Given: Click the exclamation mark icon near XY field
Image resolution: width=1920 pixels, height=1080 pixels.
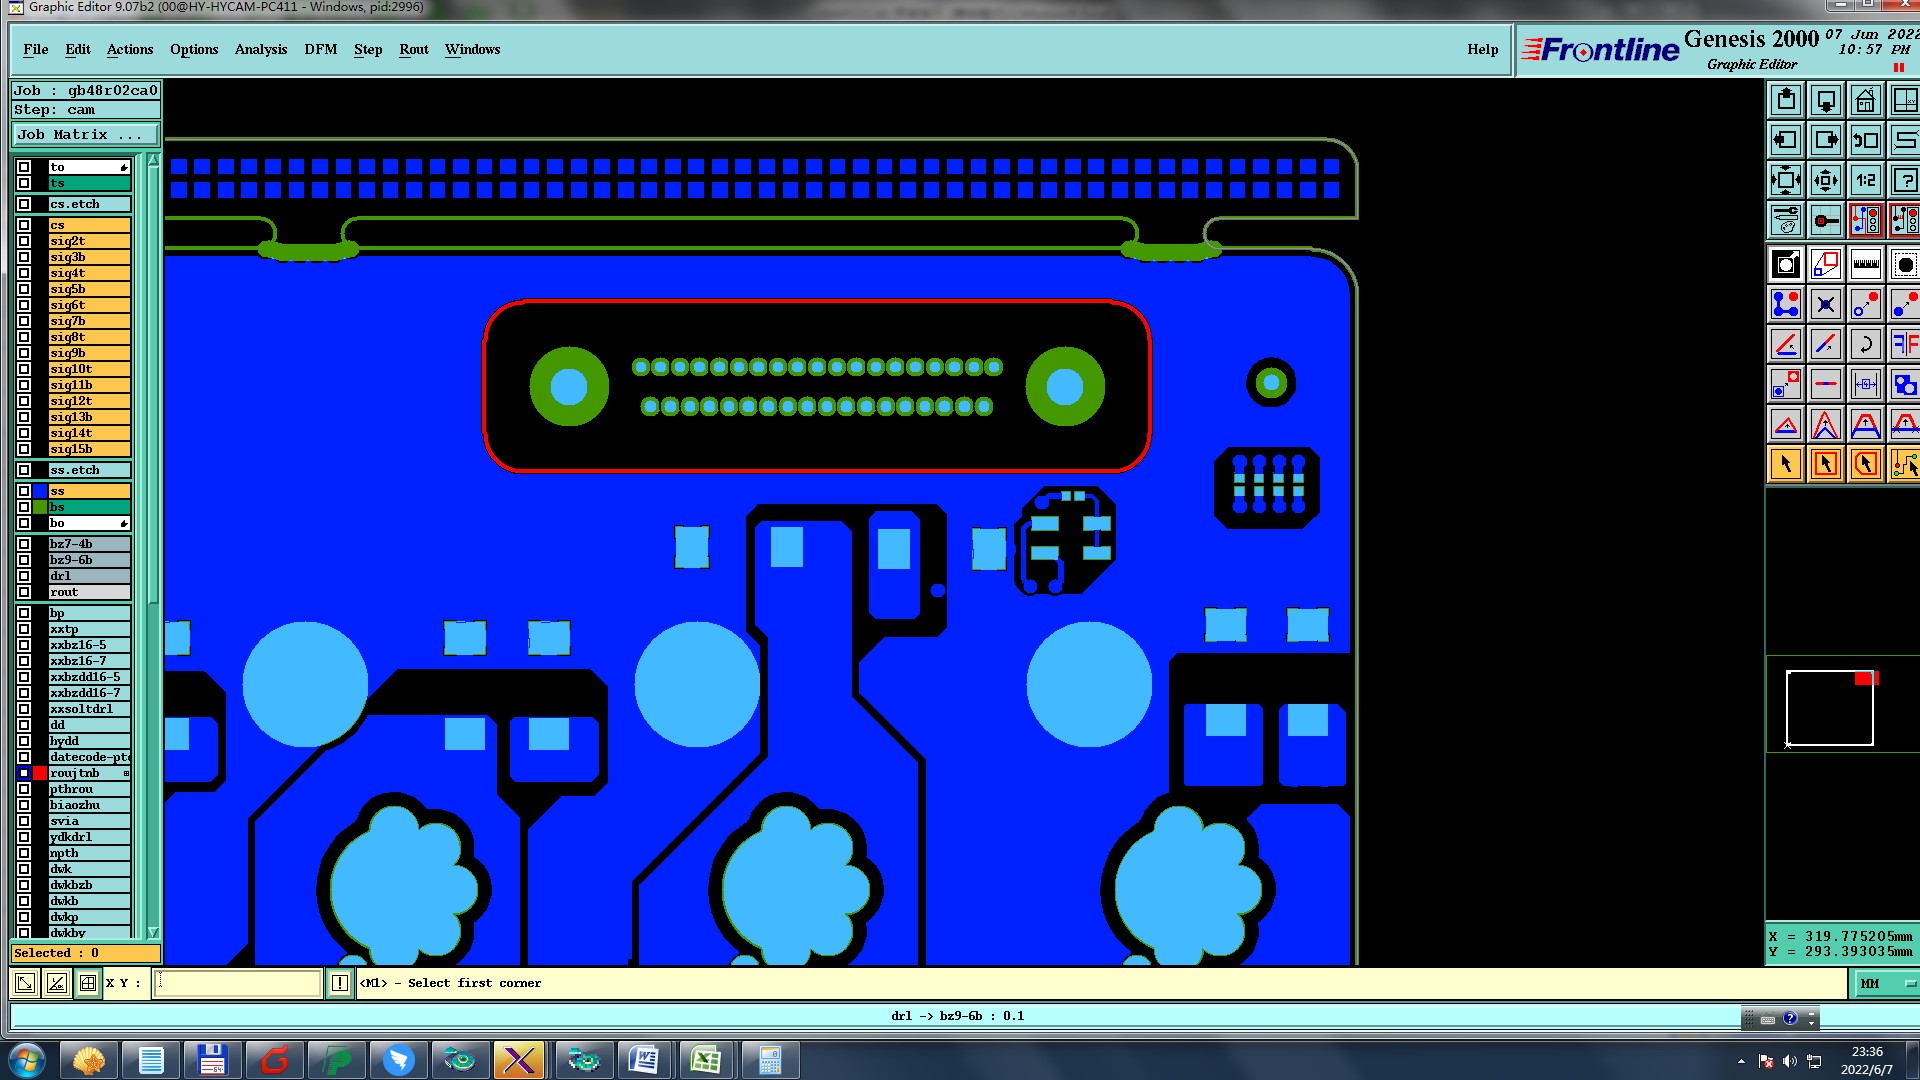Looking at the screenshot, I should [x=340, y=983].
